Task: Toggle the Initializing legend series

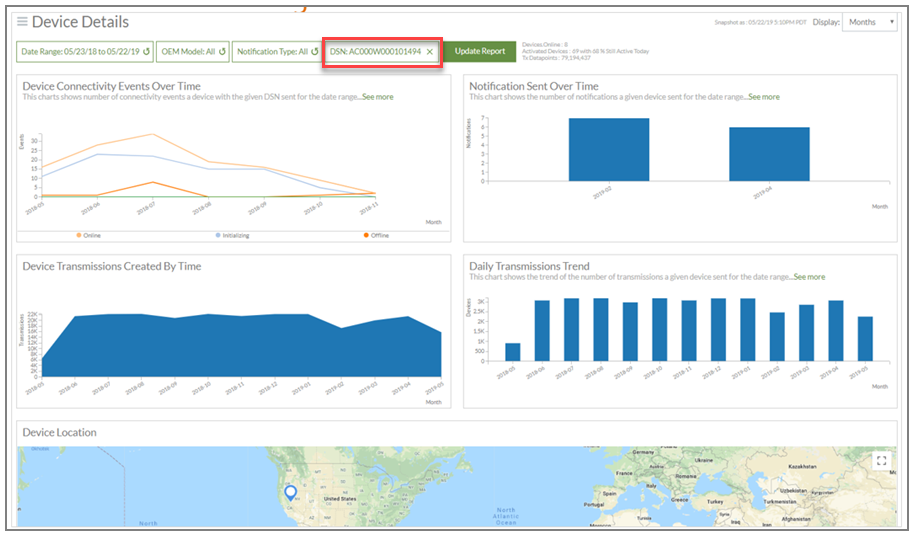Action: pyautogui.click(x=232, y=235)
